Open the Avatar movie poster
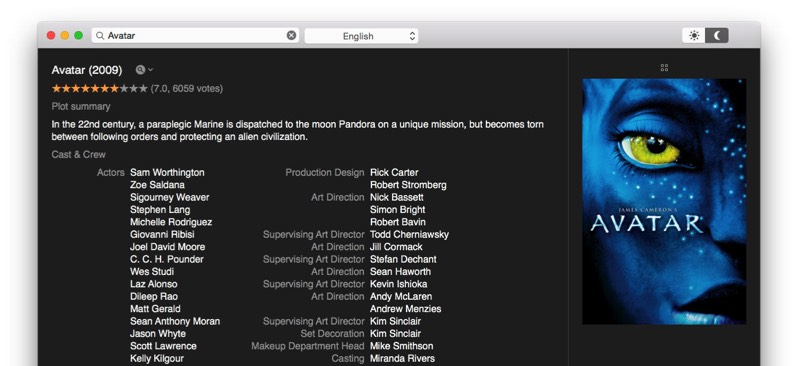798x366 pixels. click(664, 202)
